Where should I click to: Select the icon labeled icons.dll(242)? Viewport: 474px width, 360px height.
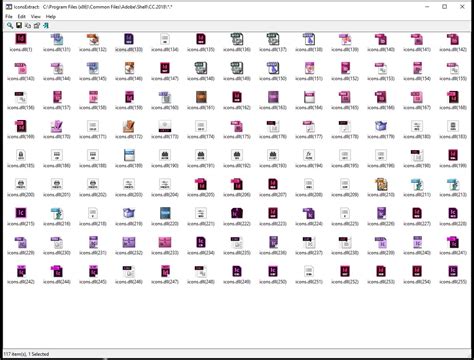pos(21,271)
